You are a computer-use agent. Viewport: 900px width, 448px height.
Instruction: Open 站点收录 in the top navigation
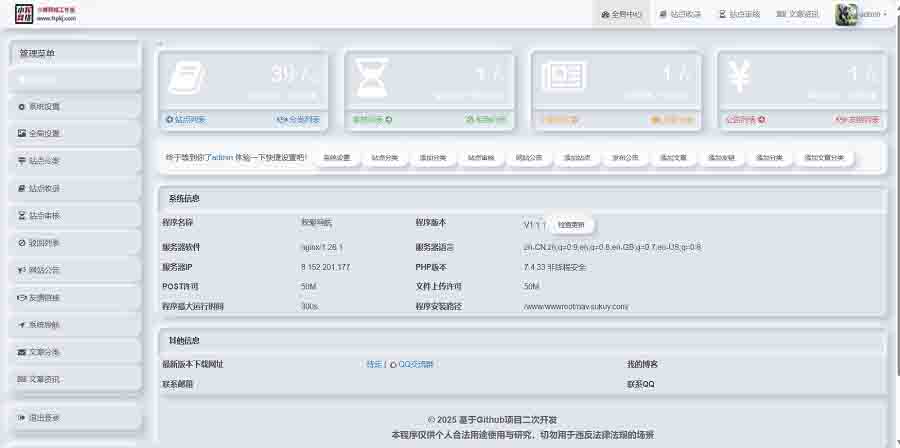tap(679, 14)
